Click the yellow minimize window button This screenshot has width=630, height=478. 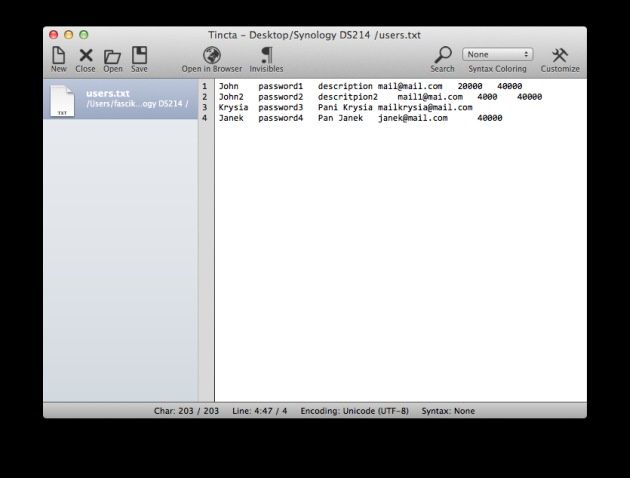click(x=69, y=35)
